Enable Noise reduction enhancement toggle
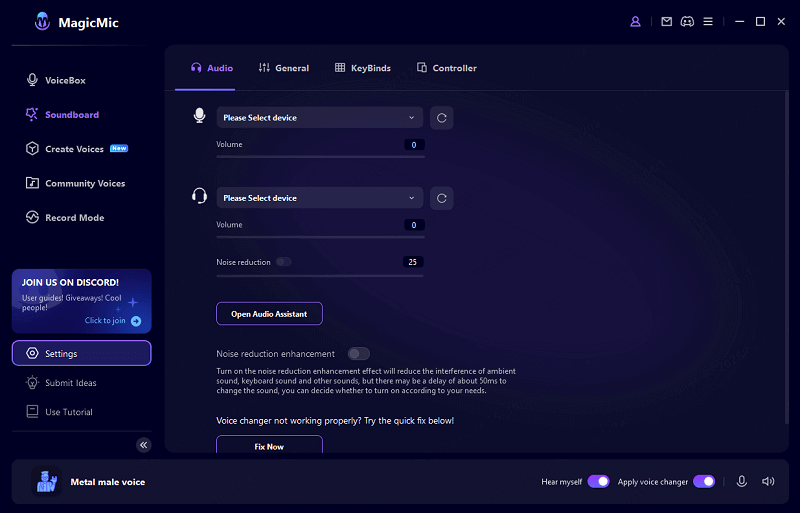The width and height of the screenshot is (800, 513). click(x=358, y=354)
